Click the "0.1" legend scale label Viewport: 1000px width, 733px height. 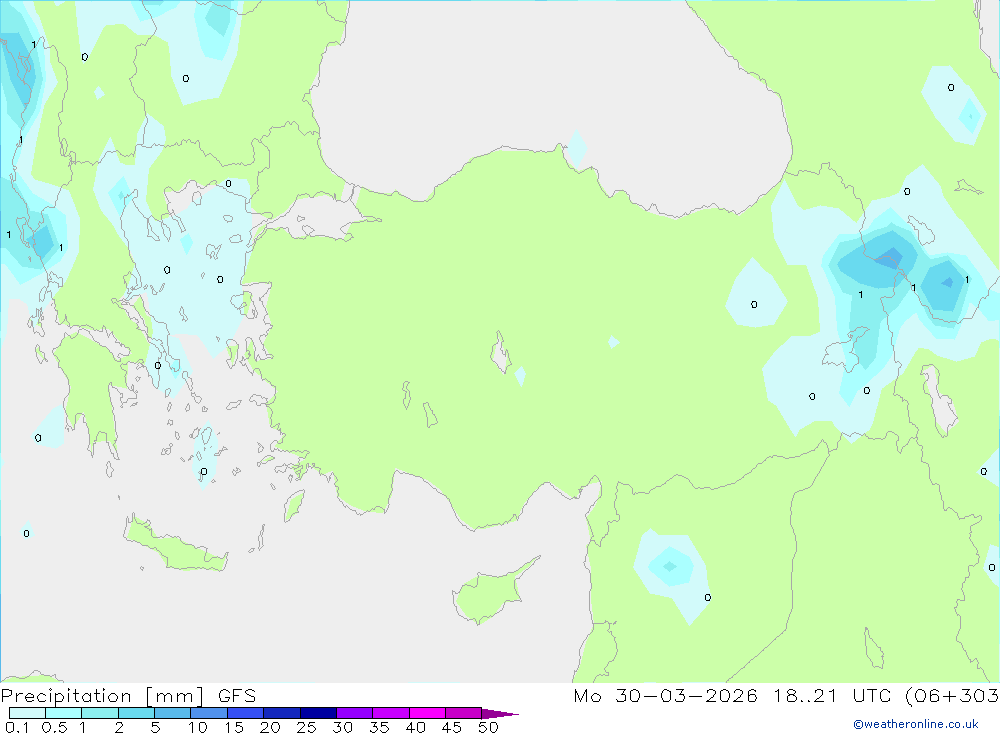17,727
